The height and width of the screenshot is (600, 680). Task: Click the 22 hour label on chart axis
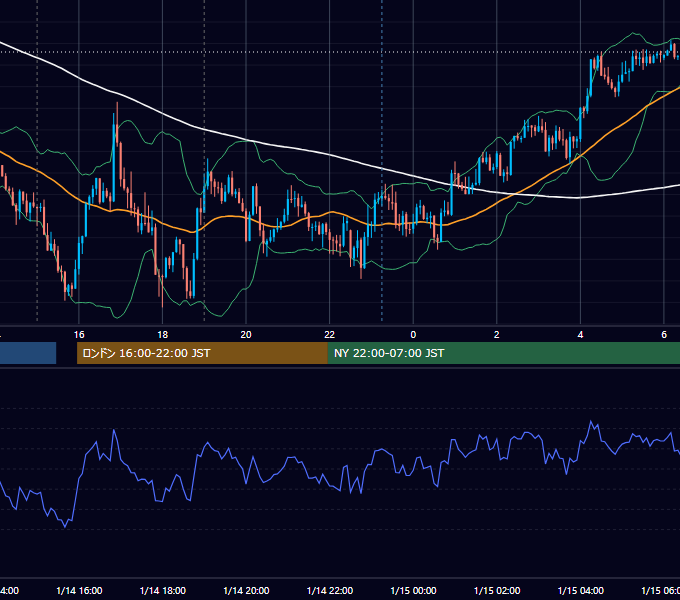click(x=330, y=335)
